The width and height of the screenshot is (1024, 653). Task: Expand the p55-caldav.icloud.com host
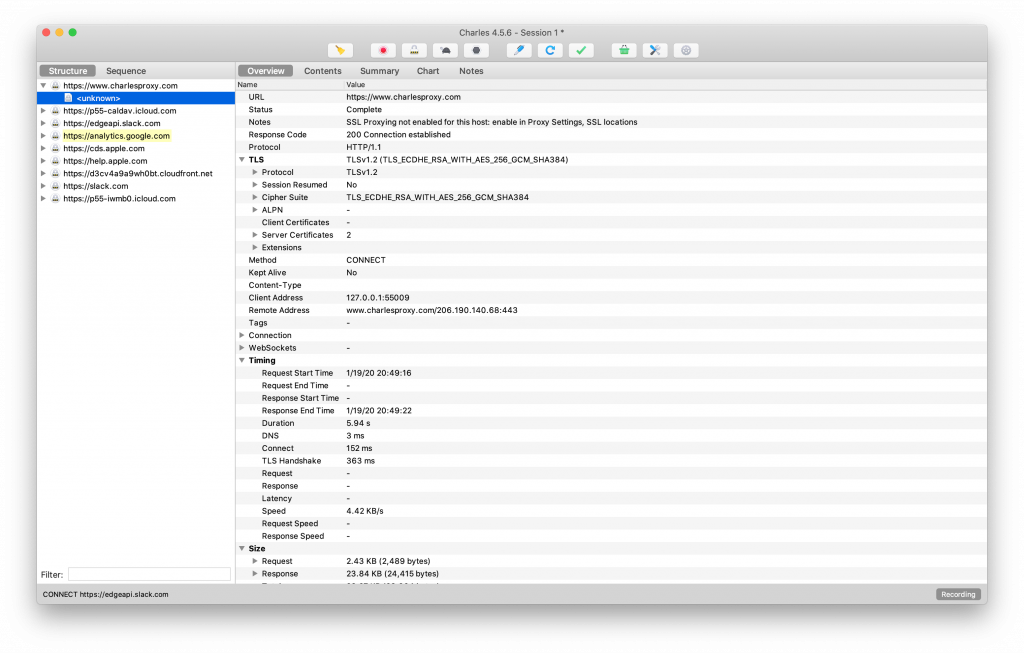44,111
